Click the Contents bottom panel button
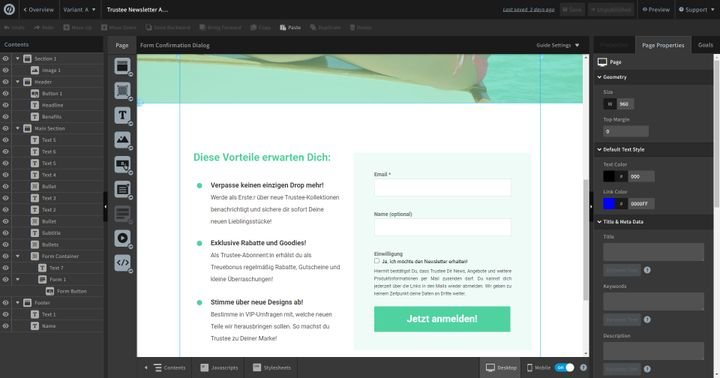Image resolution: width=720 pixels, height=378 pixels. 169,367
